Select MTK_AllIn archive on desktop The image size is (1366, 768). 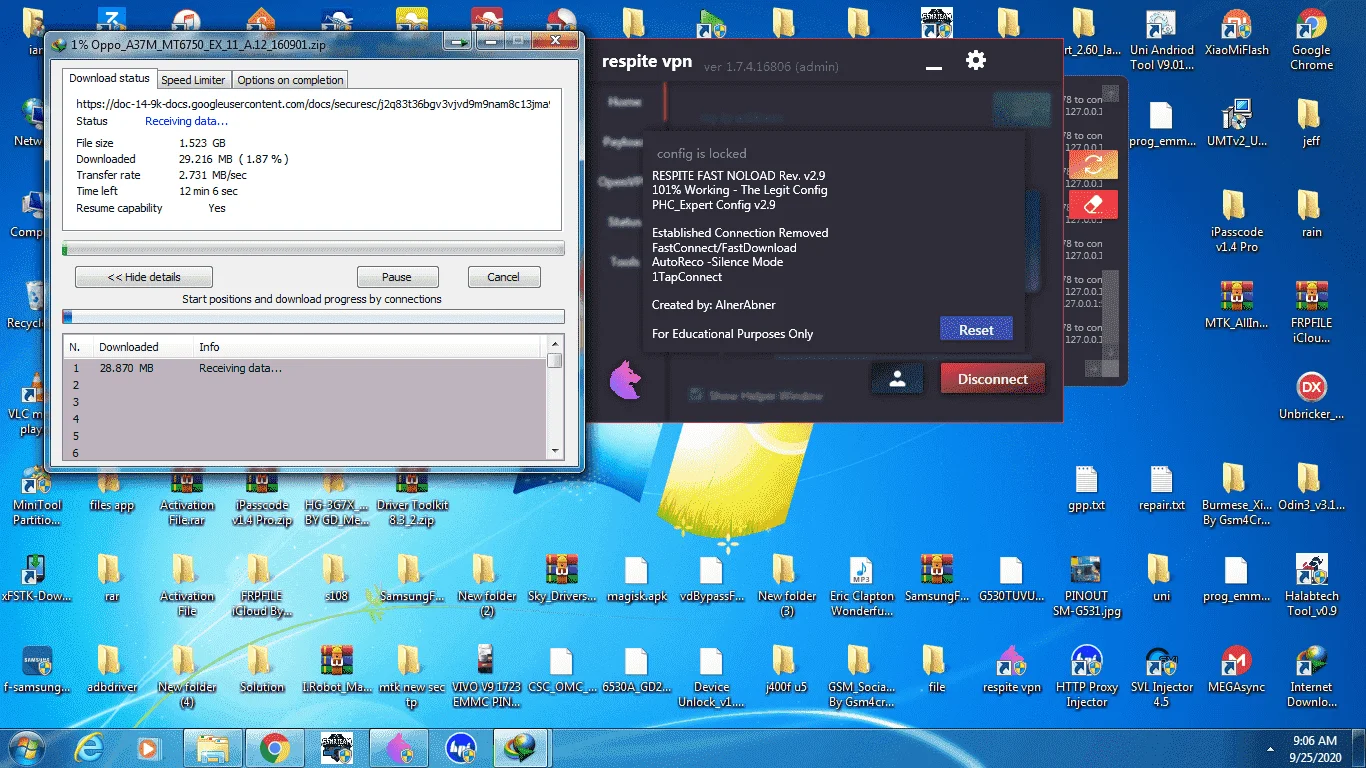[x=1236, y=307]
